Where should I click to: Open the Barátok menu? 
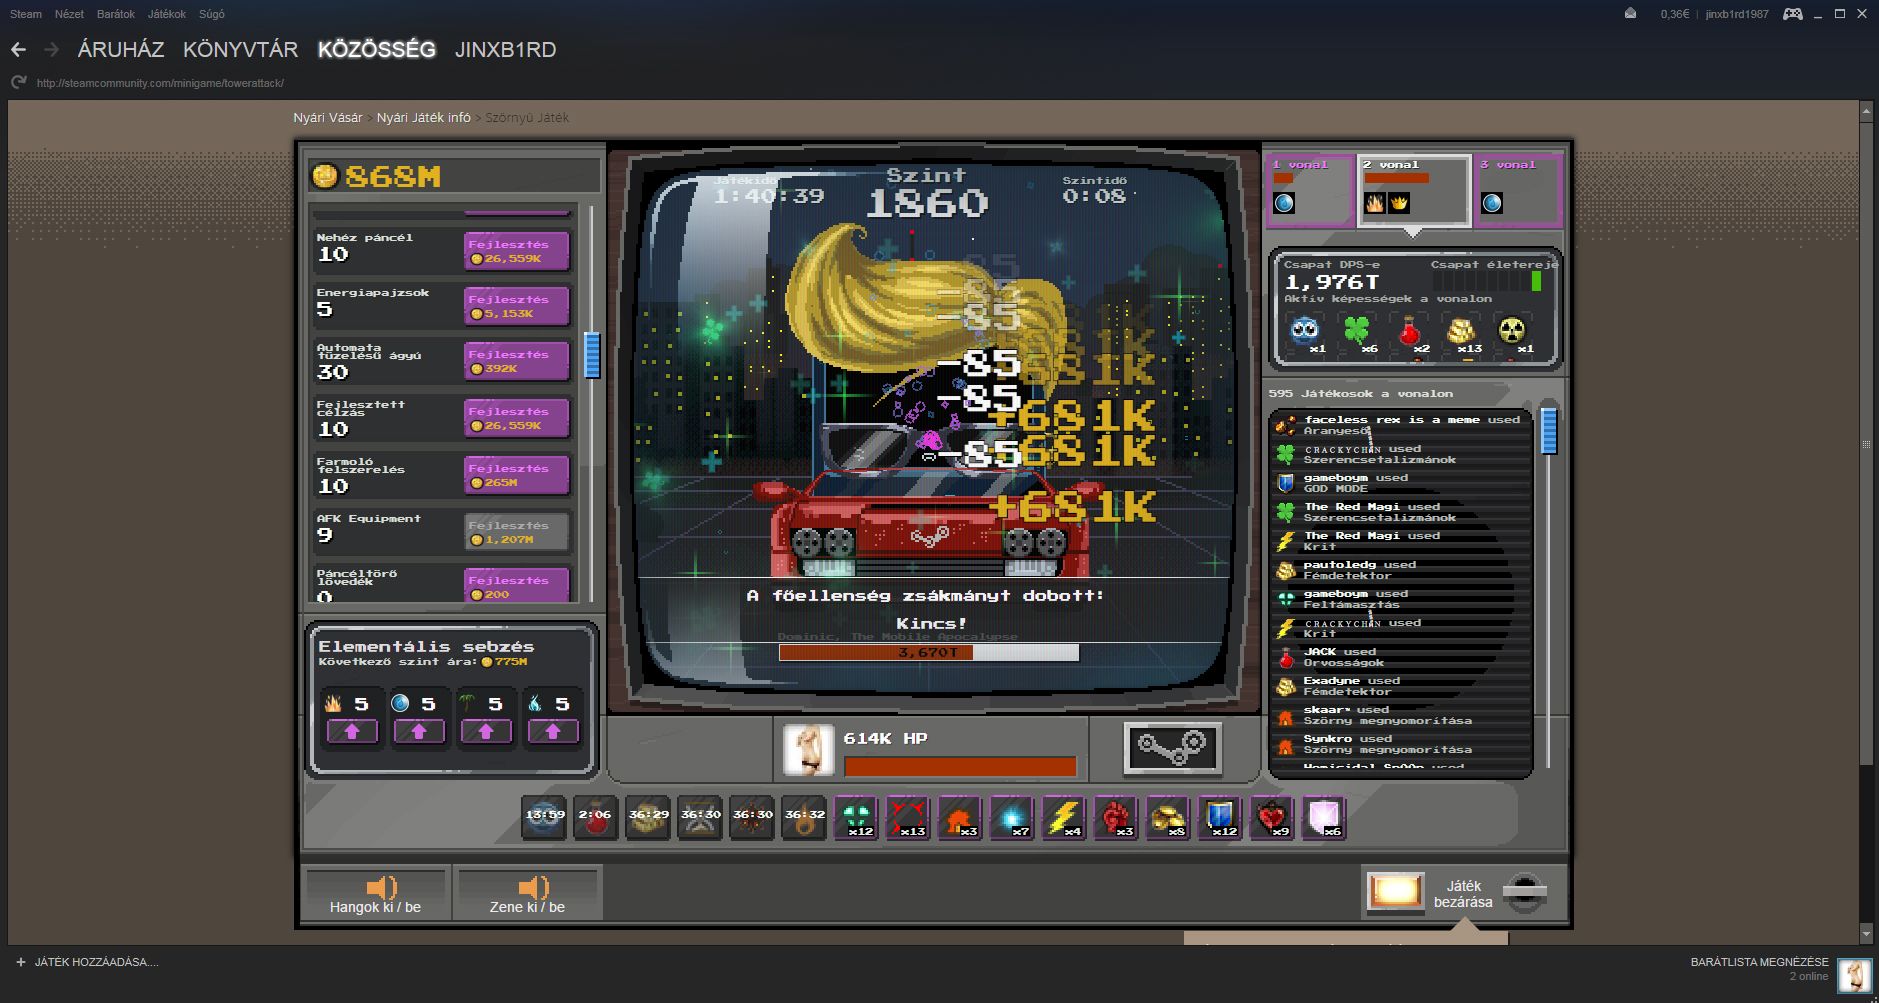tap(116, 14)
